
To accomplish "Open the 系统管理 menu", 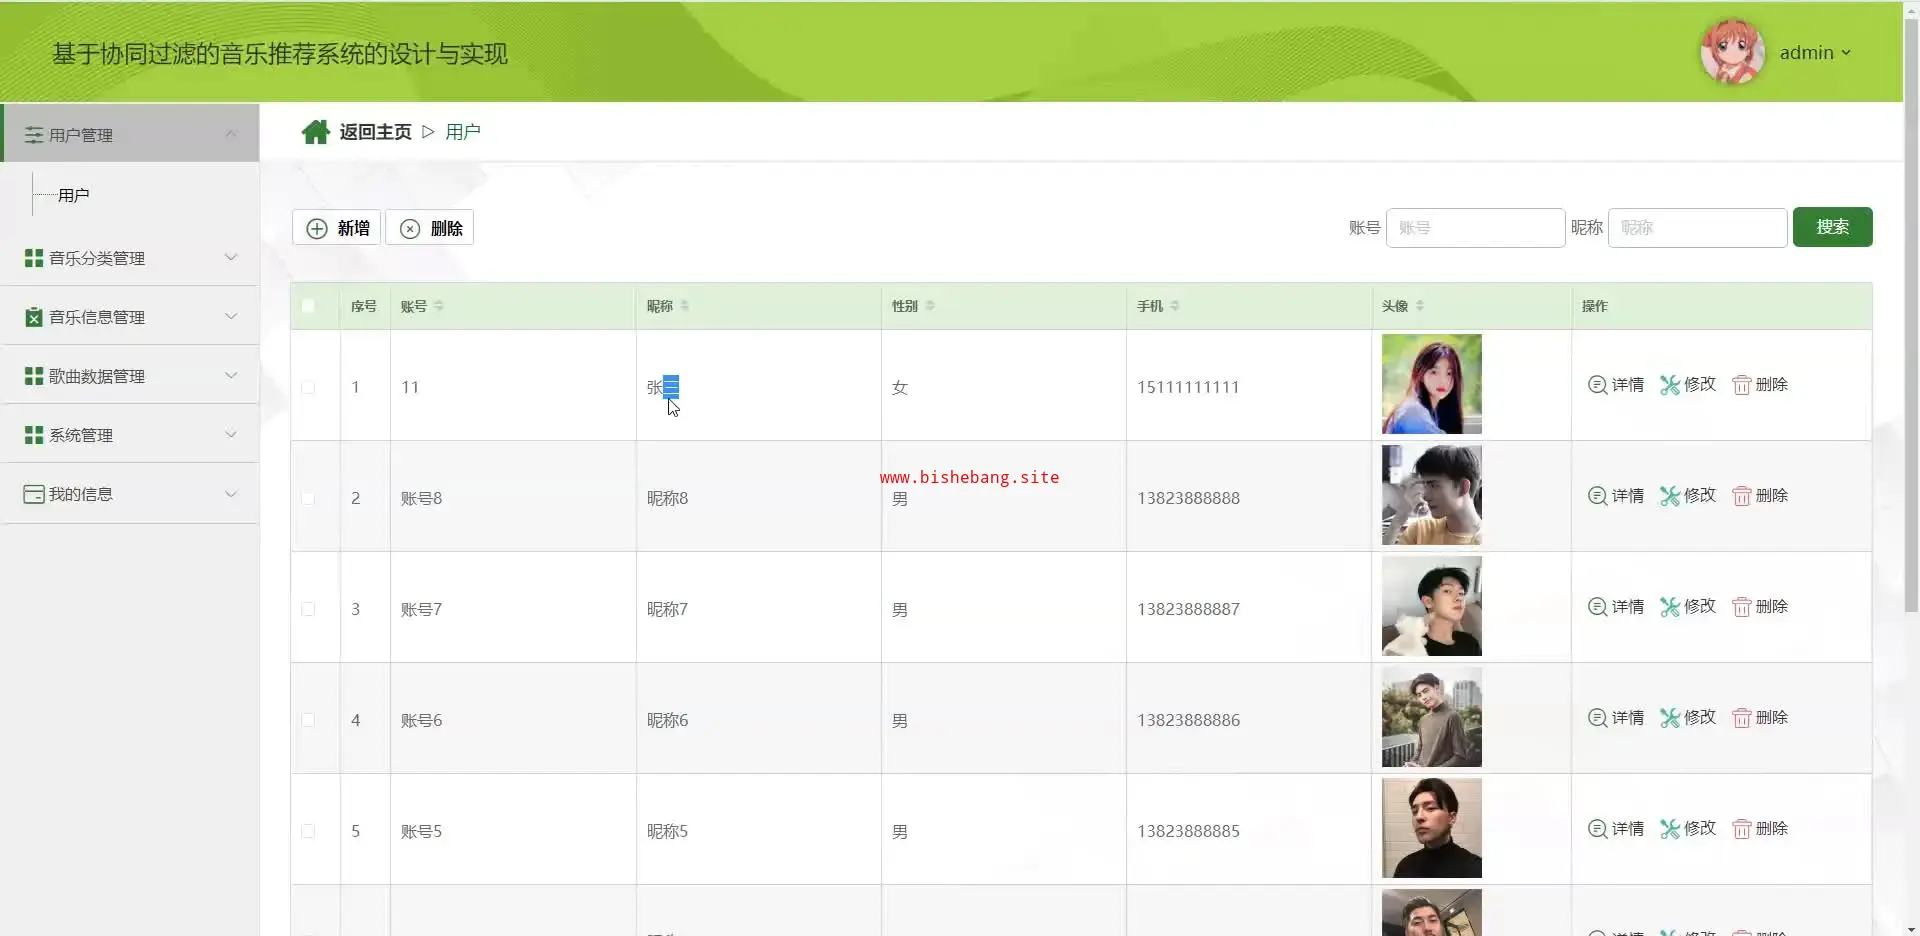I will click(130, 435).
